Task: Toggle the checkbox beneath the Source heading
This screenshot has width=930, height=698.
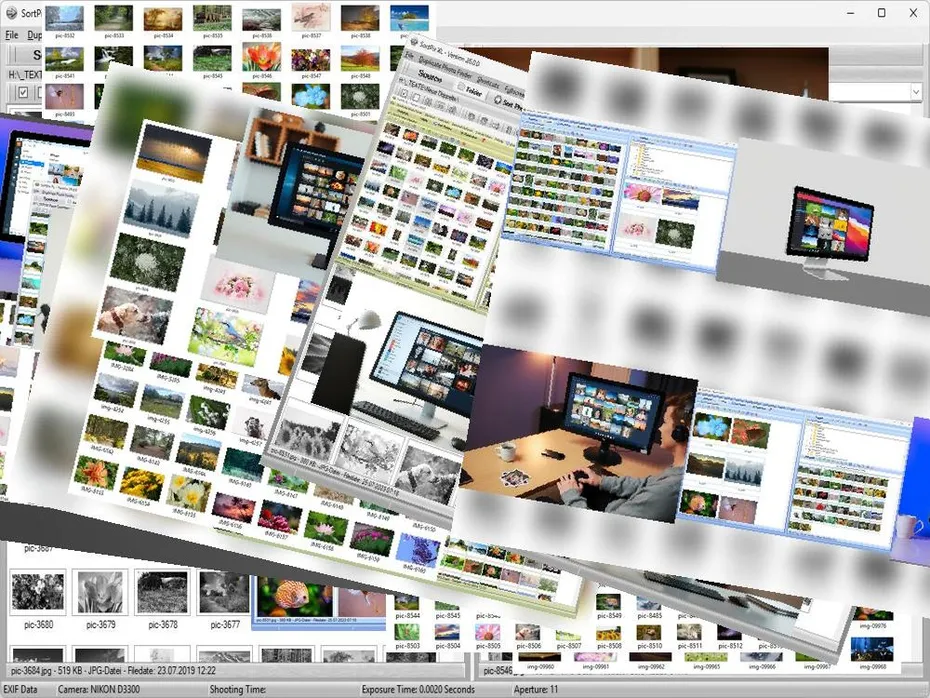Action: point(403,92)
